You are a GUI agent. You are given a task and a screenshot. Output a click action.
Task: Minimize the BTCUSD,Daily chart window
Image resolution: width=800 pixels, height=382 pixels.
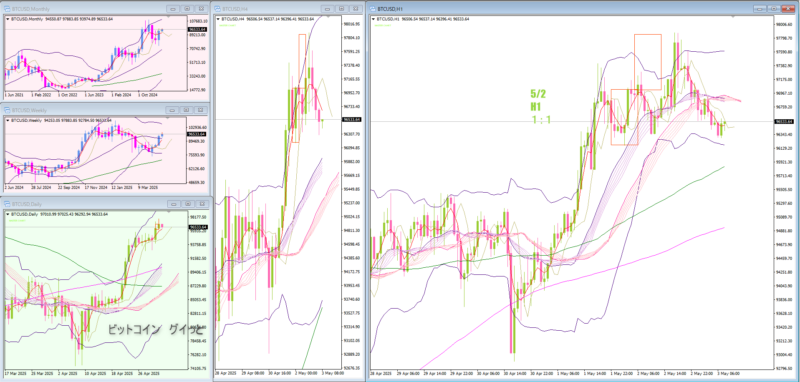point(173,203)
